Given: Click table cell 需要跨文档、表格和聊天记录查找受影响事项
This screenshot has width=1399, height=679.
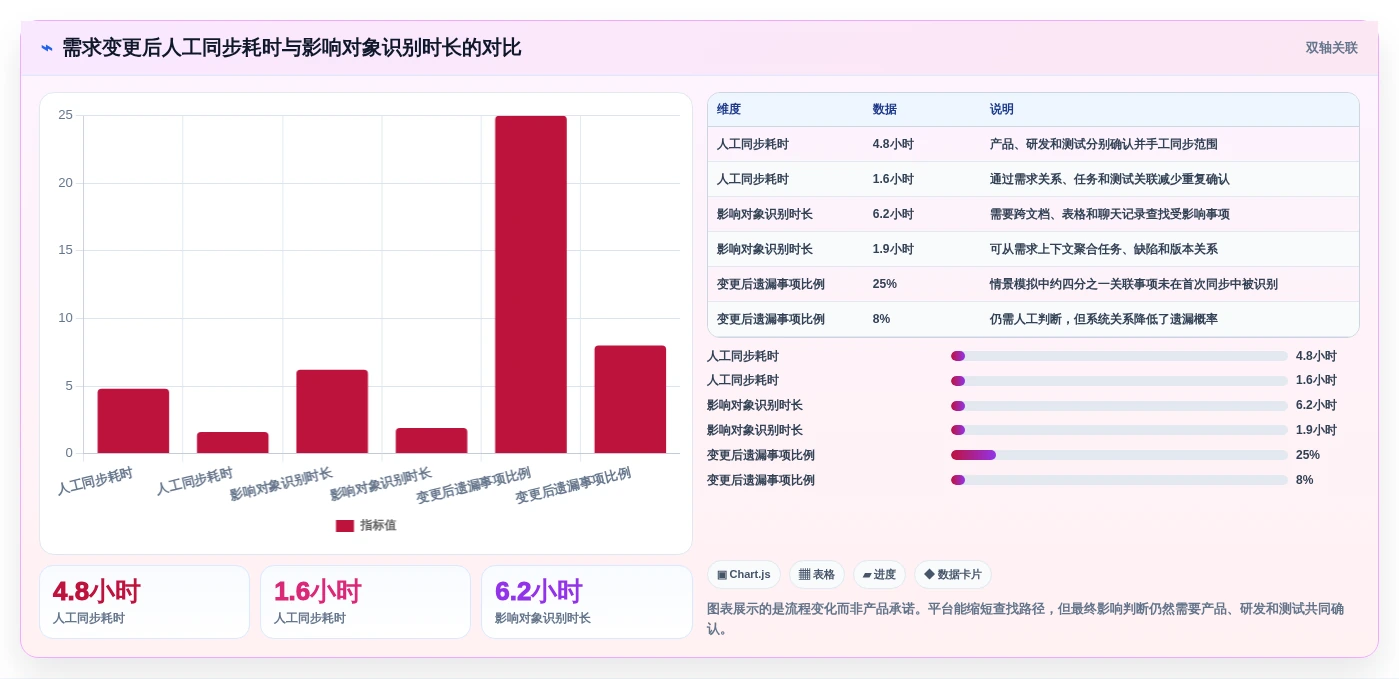Looking at the screenshot, I should 1110,214.
